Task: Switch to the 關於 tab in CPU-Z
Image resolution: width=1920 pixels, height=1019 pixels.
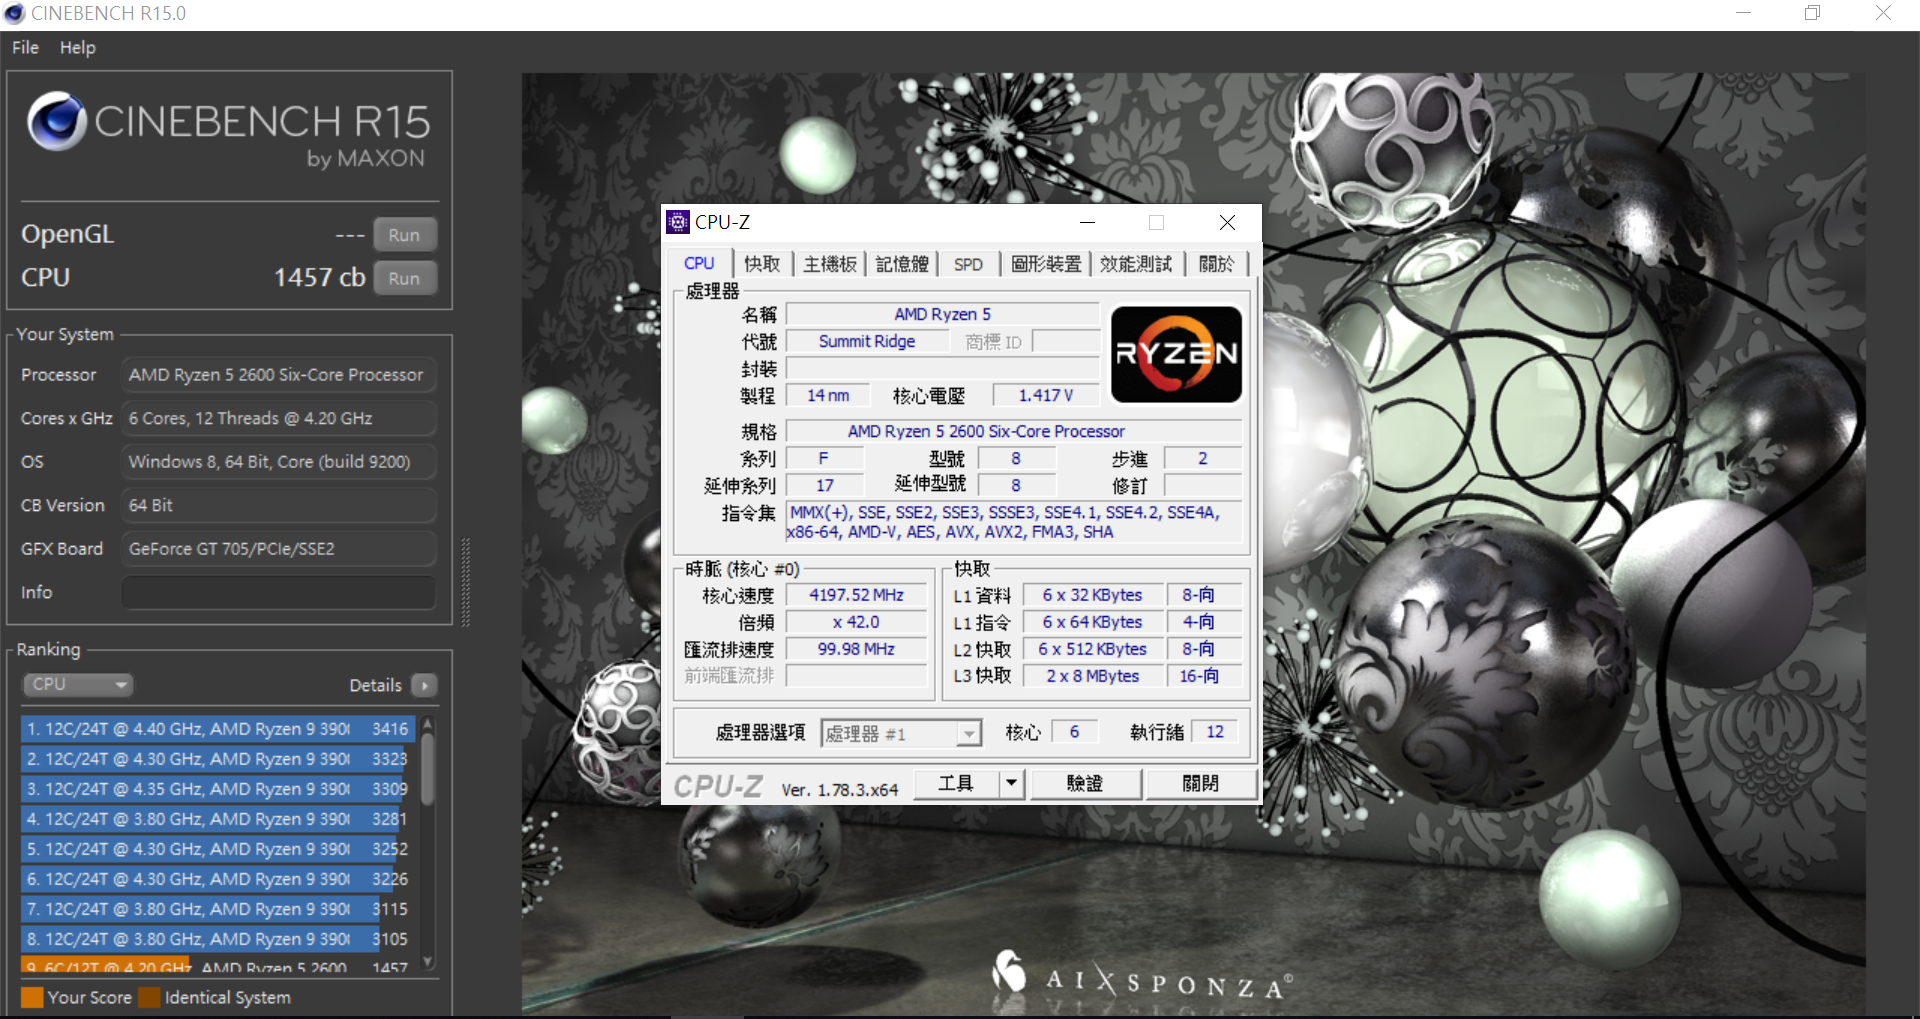Action: tap(1216, 264)
